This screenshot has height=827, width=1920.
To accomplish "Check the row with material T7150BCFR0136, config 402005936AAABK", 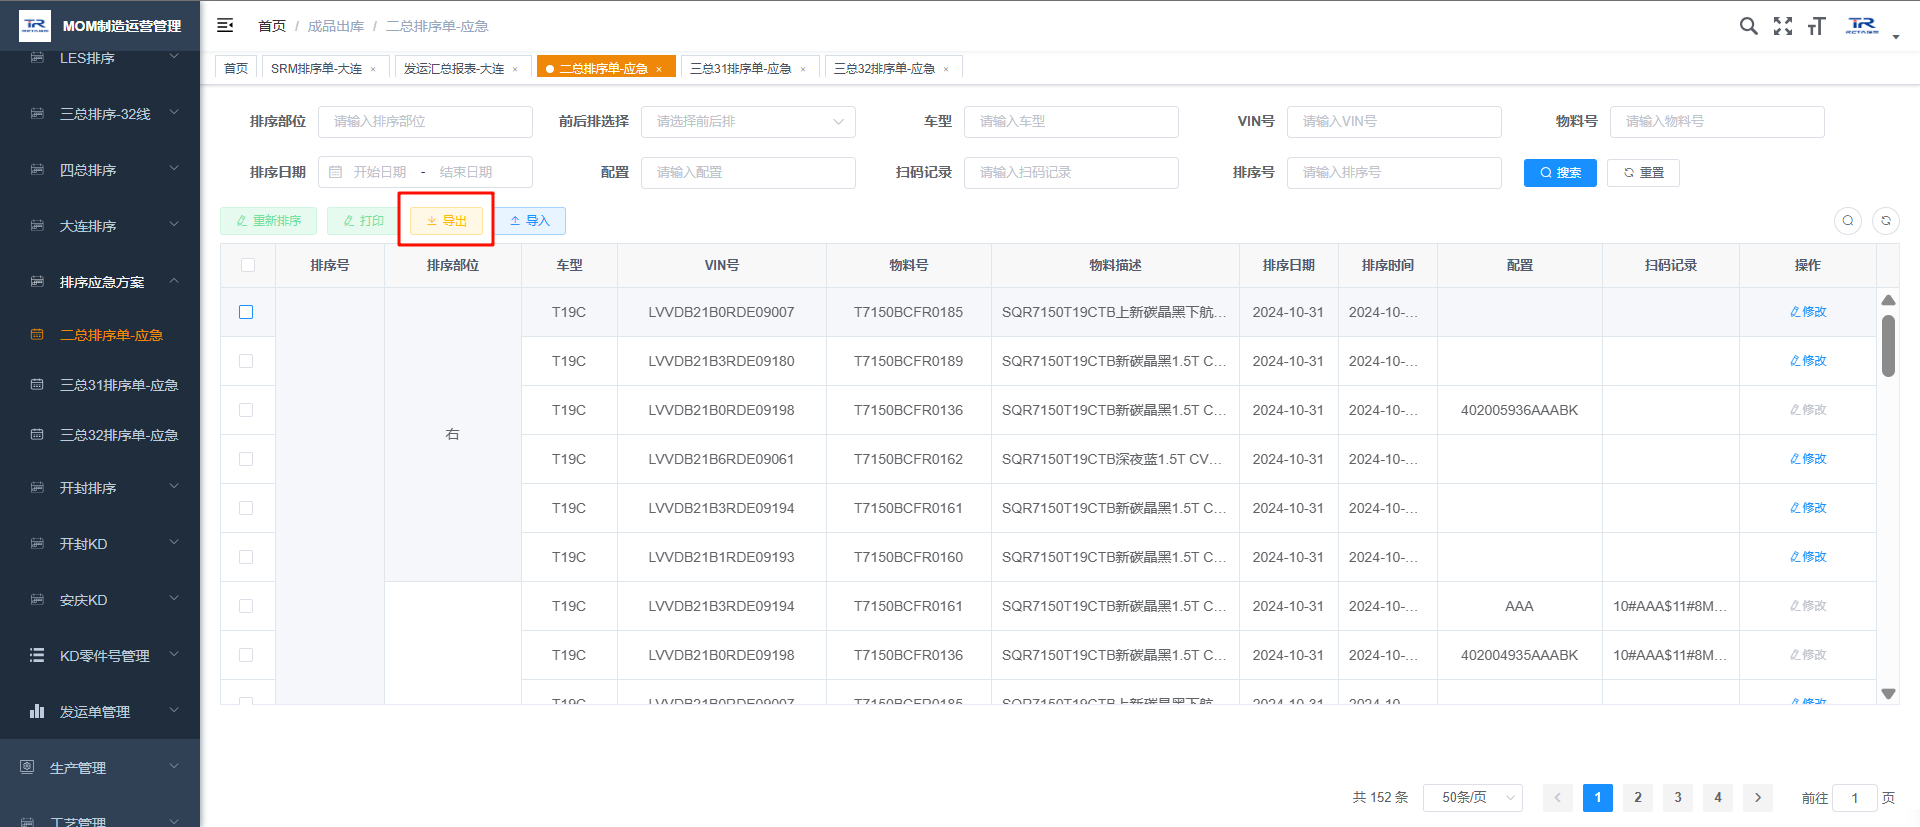I will pyautogui.click(x=246, y=410).
